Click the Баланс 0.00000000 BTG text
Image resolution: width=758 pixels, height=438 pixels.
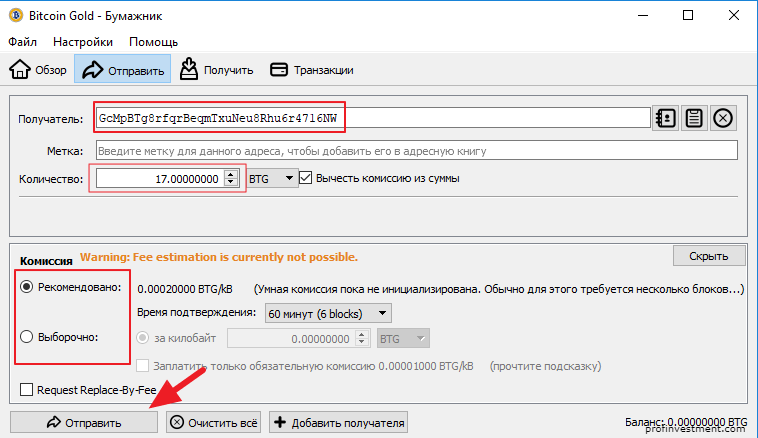[x=686, y=422]
